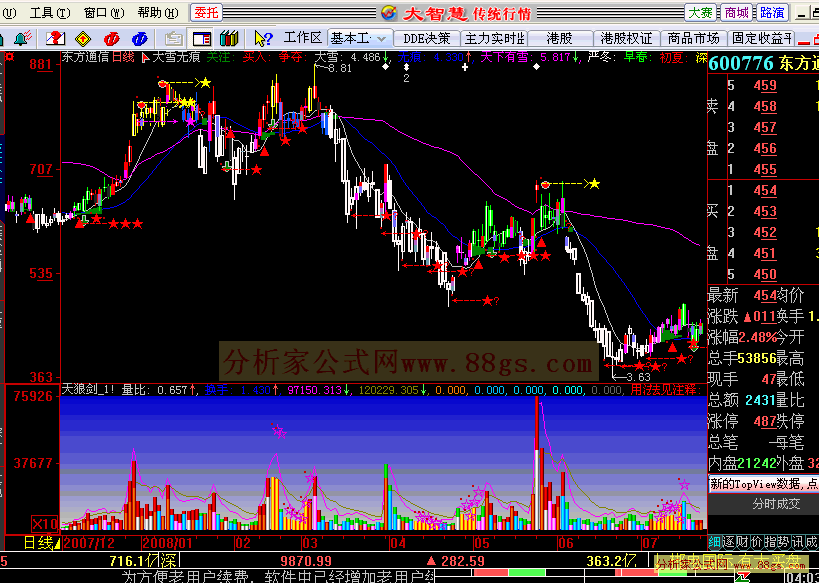Click the 9870.99 index in status bar
Image resolution: width=819 pixels, height=583 pixels.
click(306, 561)
